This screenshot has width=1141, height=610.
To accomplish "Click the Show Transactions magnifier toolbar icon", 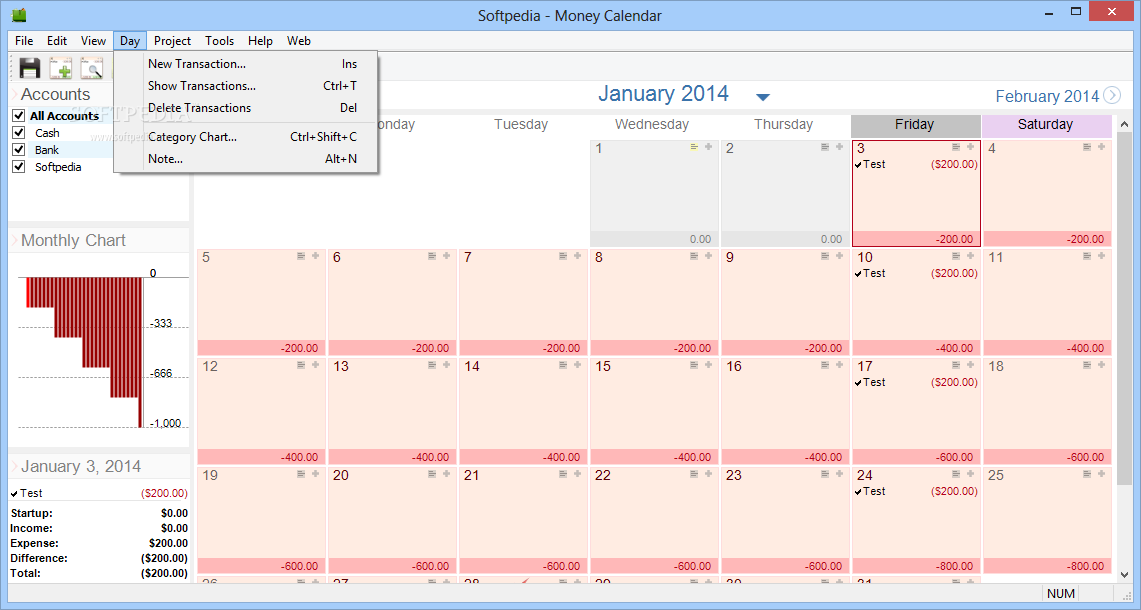I will pos(91,68).
